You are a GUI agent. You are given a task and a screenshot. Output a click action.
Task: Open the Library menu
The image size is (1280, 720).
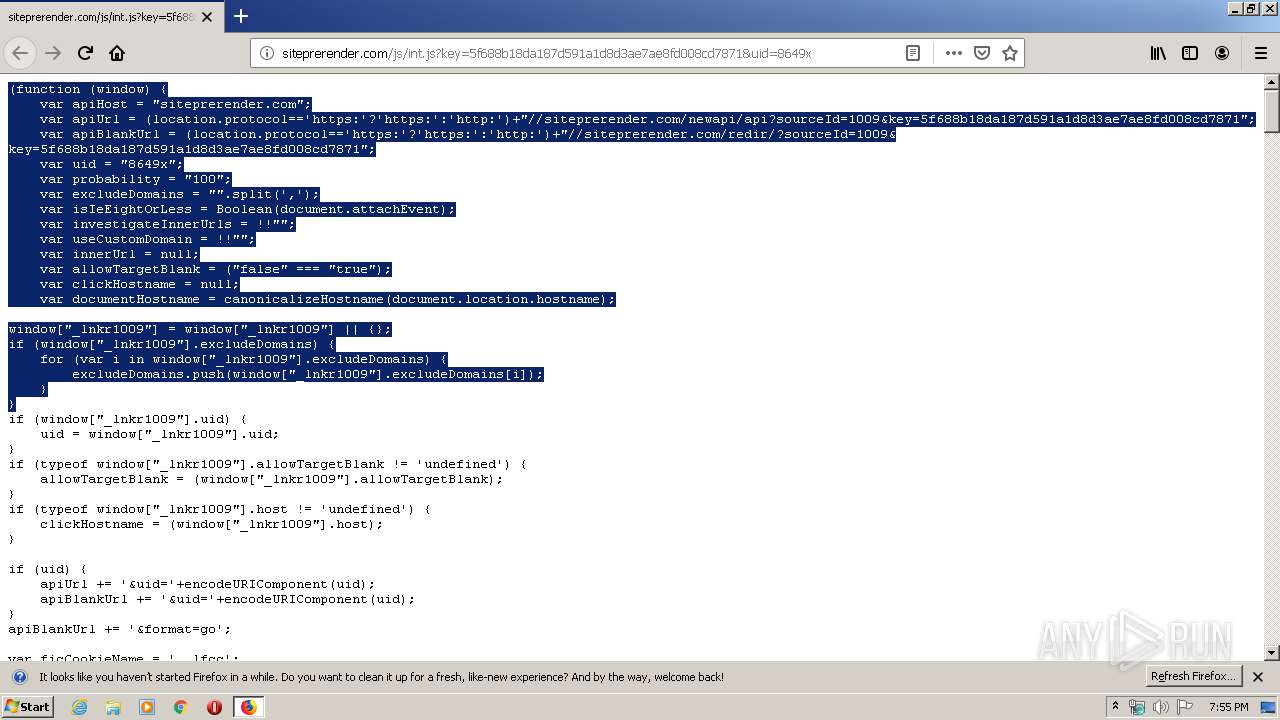point(1158,53)
